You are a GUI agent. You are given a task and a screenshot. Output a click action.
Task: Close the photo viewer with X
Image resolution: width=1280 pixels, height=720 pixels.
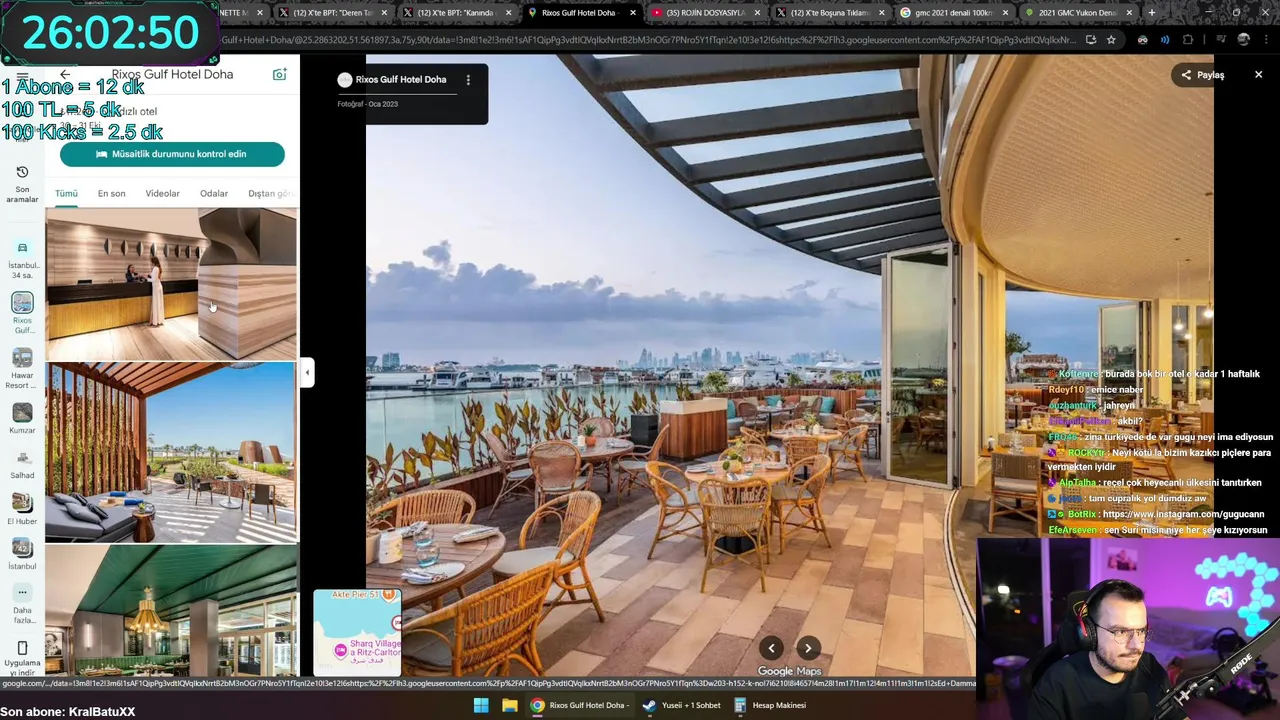point(1258,75)
